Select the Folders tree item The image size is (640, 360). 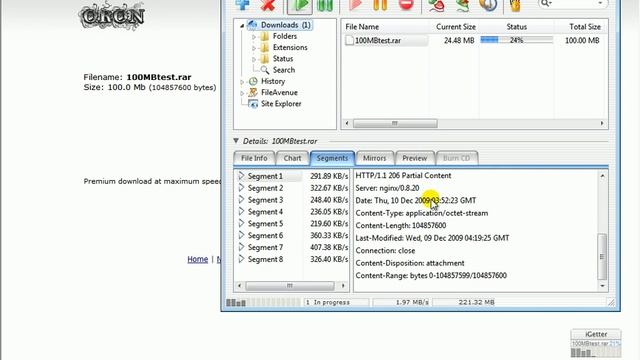pos(284,36)
